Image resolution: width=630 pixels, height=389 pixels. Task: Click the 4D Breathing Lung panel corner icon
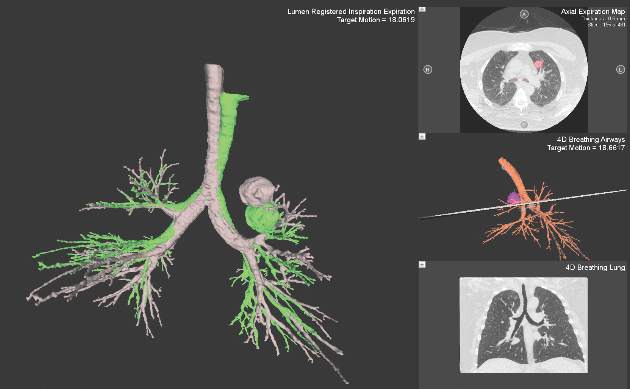tap(422, 264)
